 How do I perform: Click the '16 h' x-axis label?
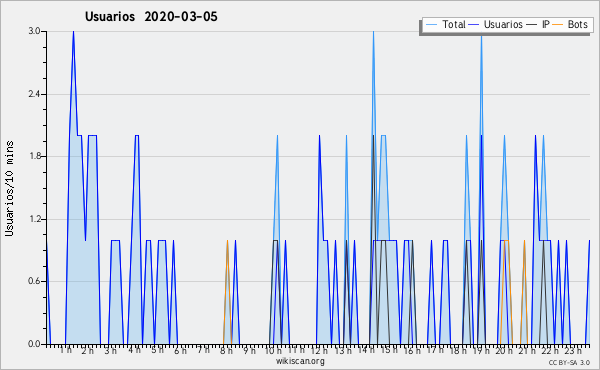coord(412,351)
